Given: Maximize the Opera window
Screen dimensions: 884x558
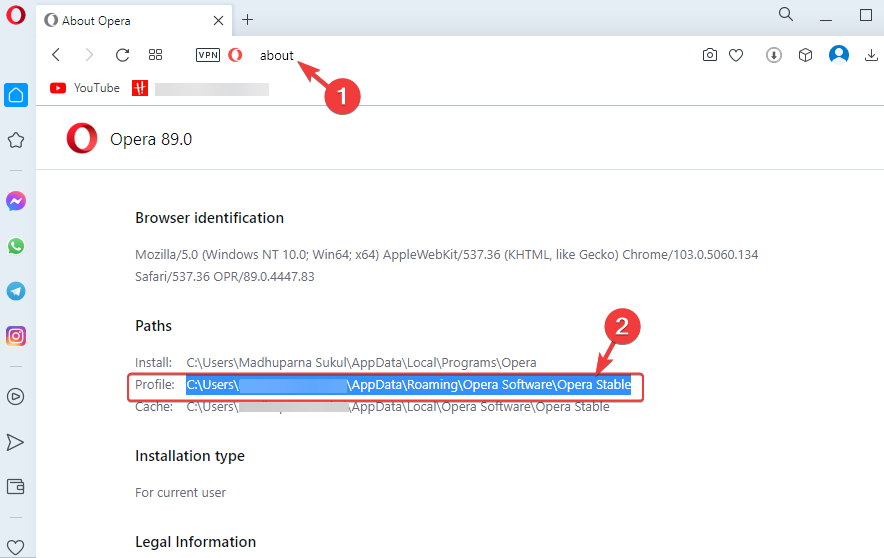Looking at the screenshot, I should click(x=866, y=15).
